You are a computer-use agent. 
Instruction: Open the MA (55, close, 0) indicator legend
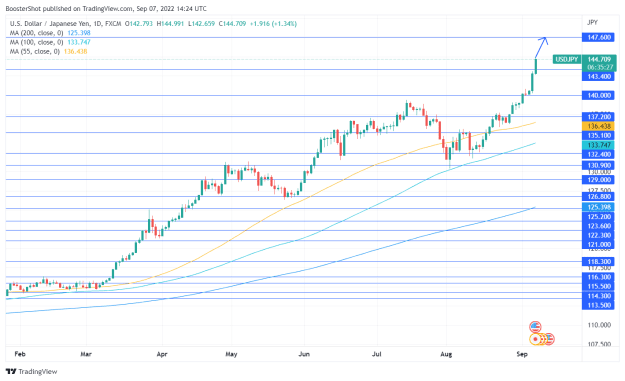[x=35, y=51]
